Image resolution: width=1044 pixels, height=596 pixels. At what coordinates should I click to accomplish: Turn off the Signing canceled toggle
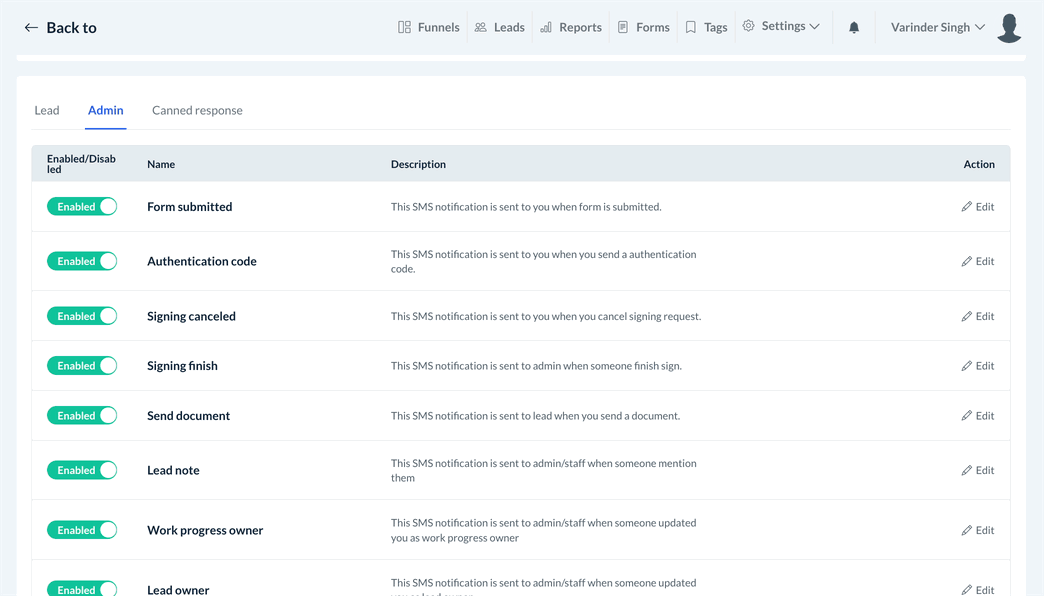tap(82, 316)
